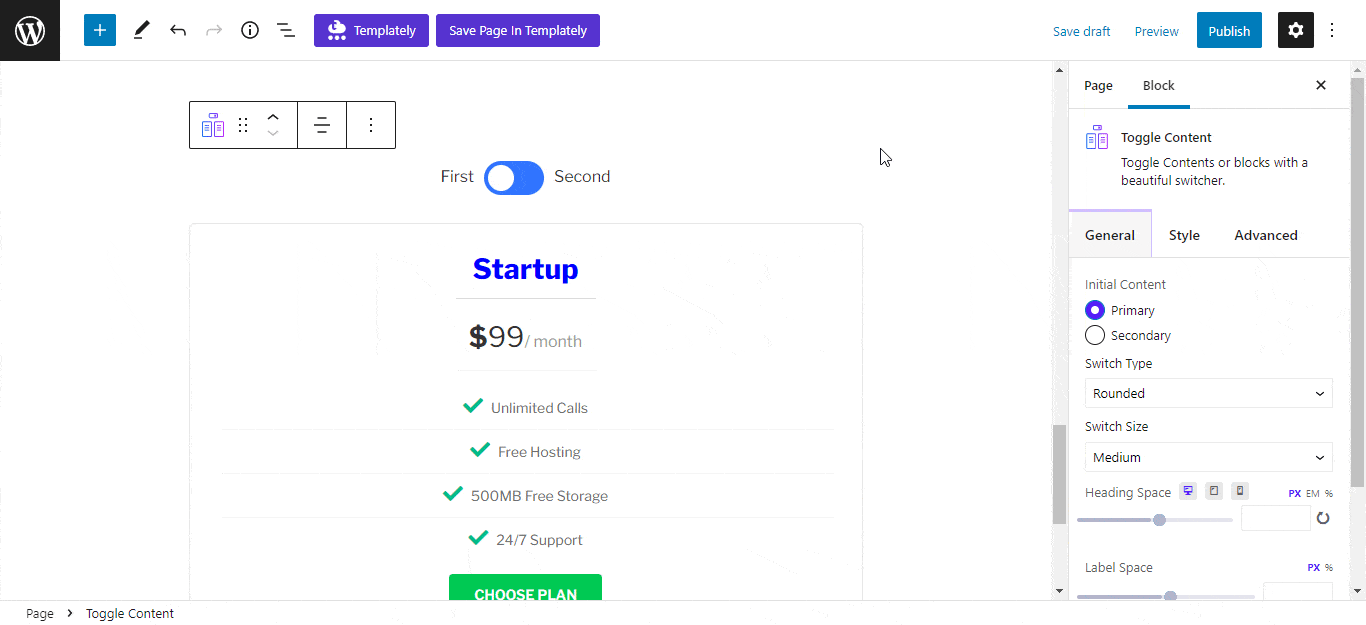
Task: Open document details info icon
Action: (x=250, y=30)
